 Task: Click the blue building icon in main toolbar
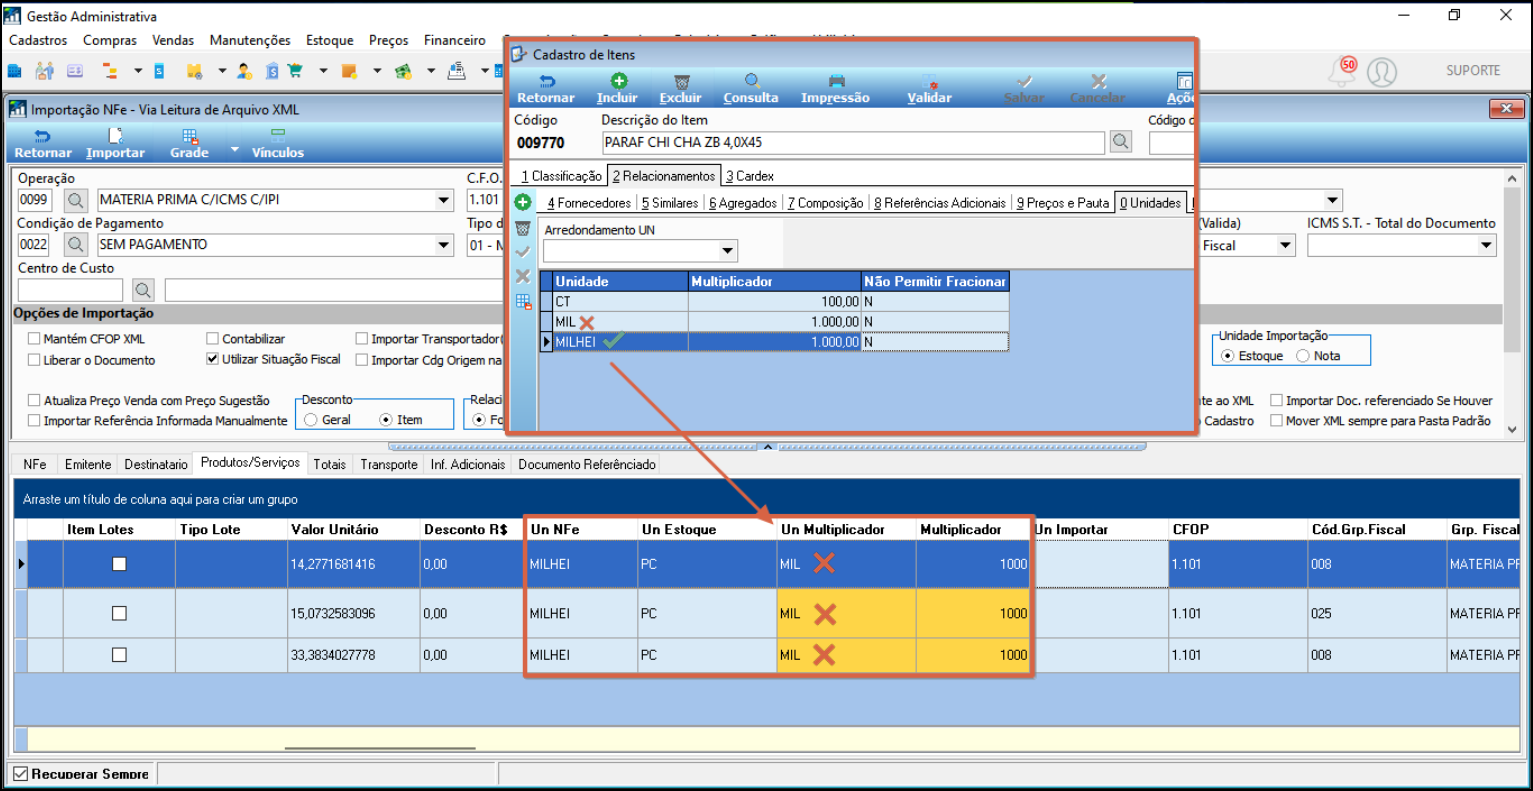(14, 71)
